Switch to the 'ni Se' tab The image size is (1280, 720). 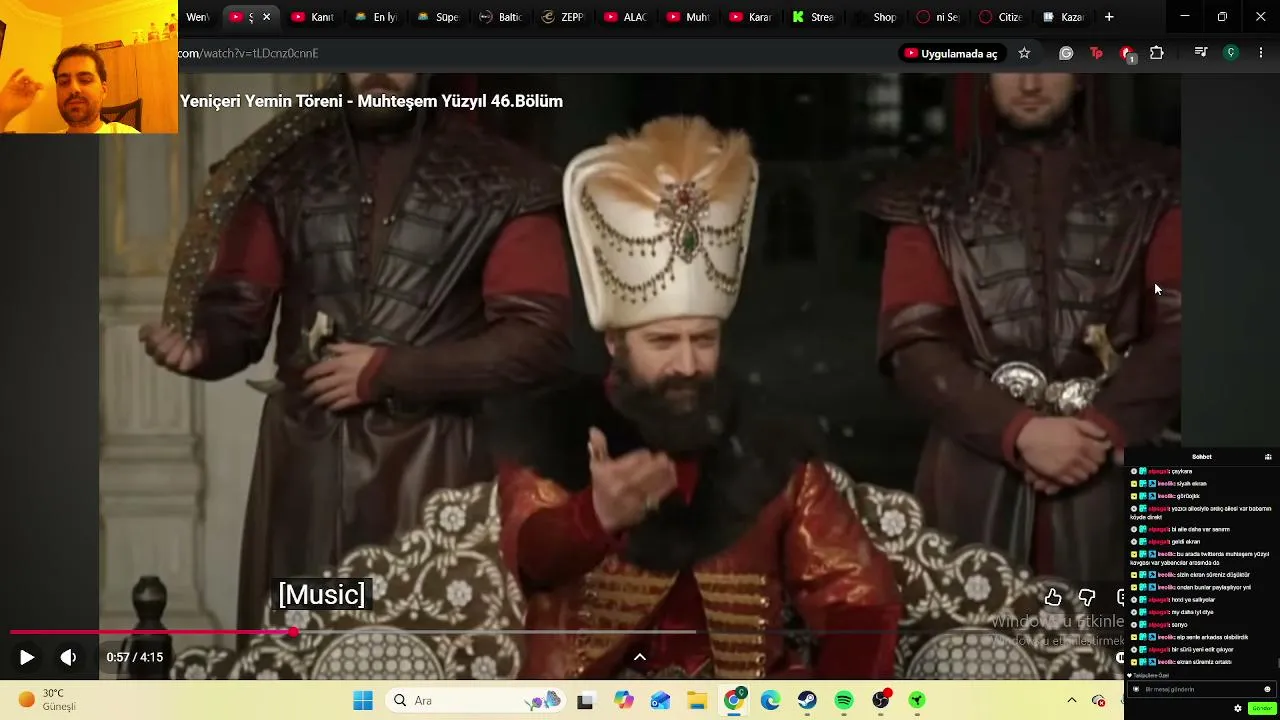[937, 17]
